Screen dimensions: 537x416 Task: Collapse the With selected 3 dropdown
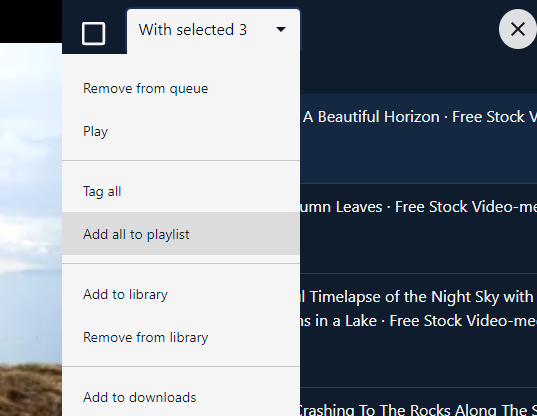click(213, 30)
